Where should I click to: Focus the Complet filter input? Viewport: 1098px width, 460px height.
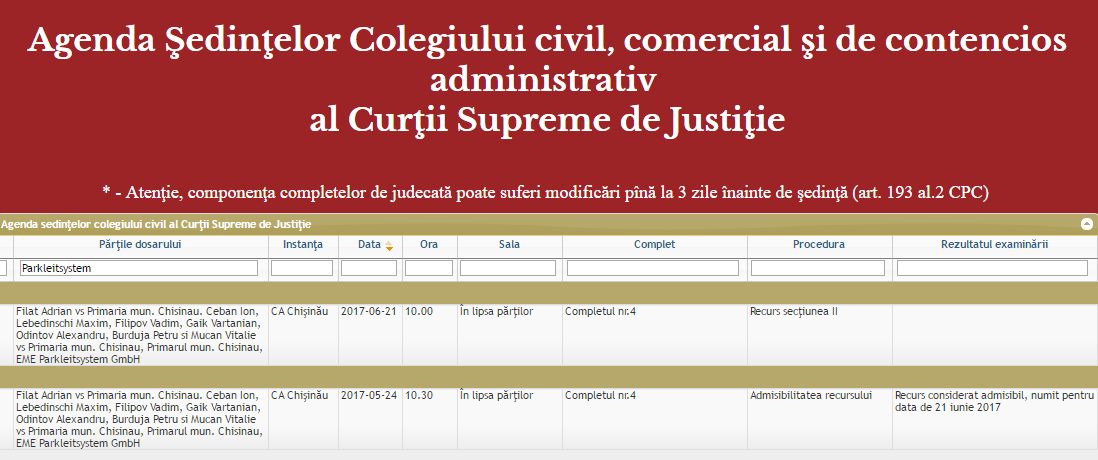[653, 268]
